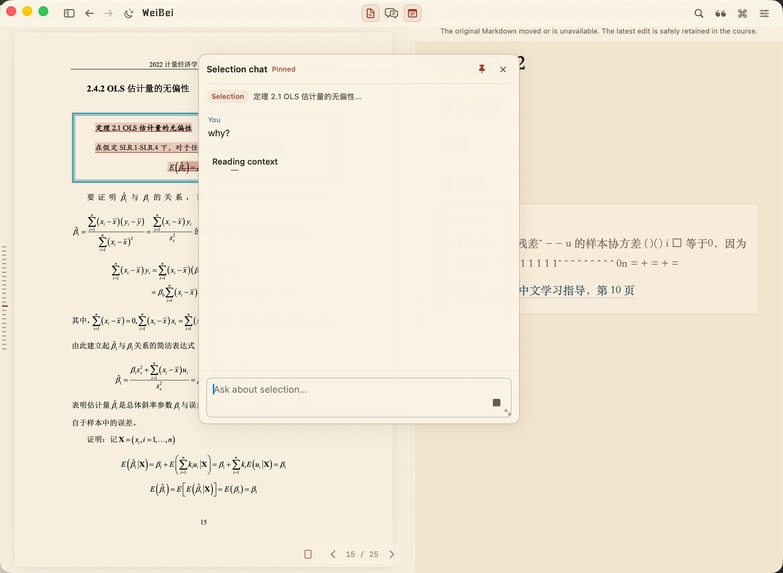The height and width of the screenshot is (573, 783).
Task: Open the quotes icon in toolbar
Action: [x=721, y=13]
